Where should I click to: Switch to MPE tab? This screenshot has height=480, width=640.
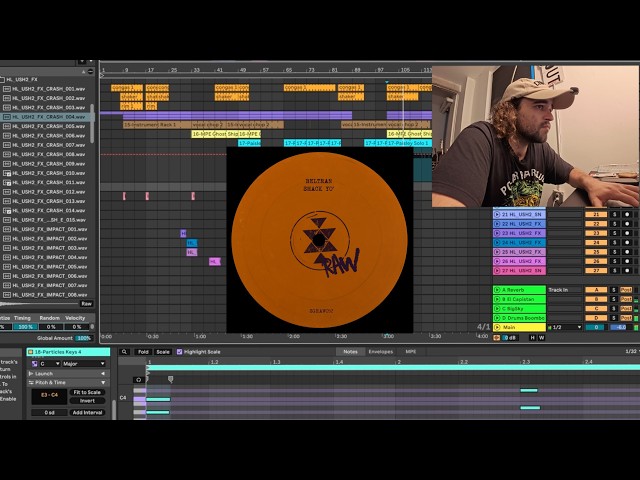click(x=411, y=352)
